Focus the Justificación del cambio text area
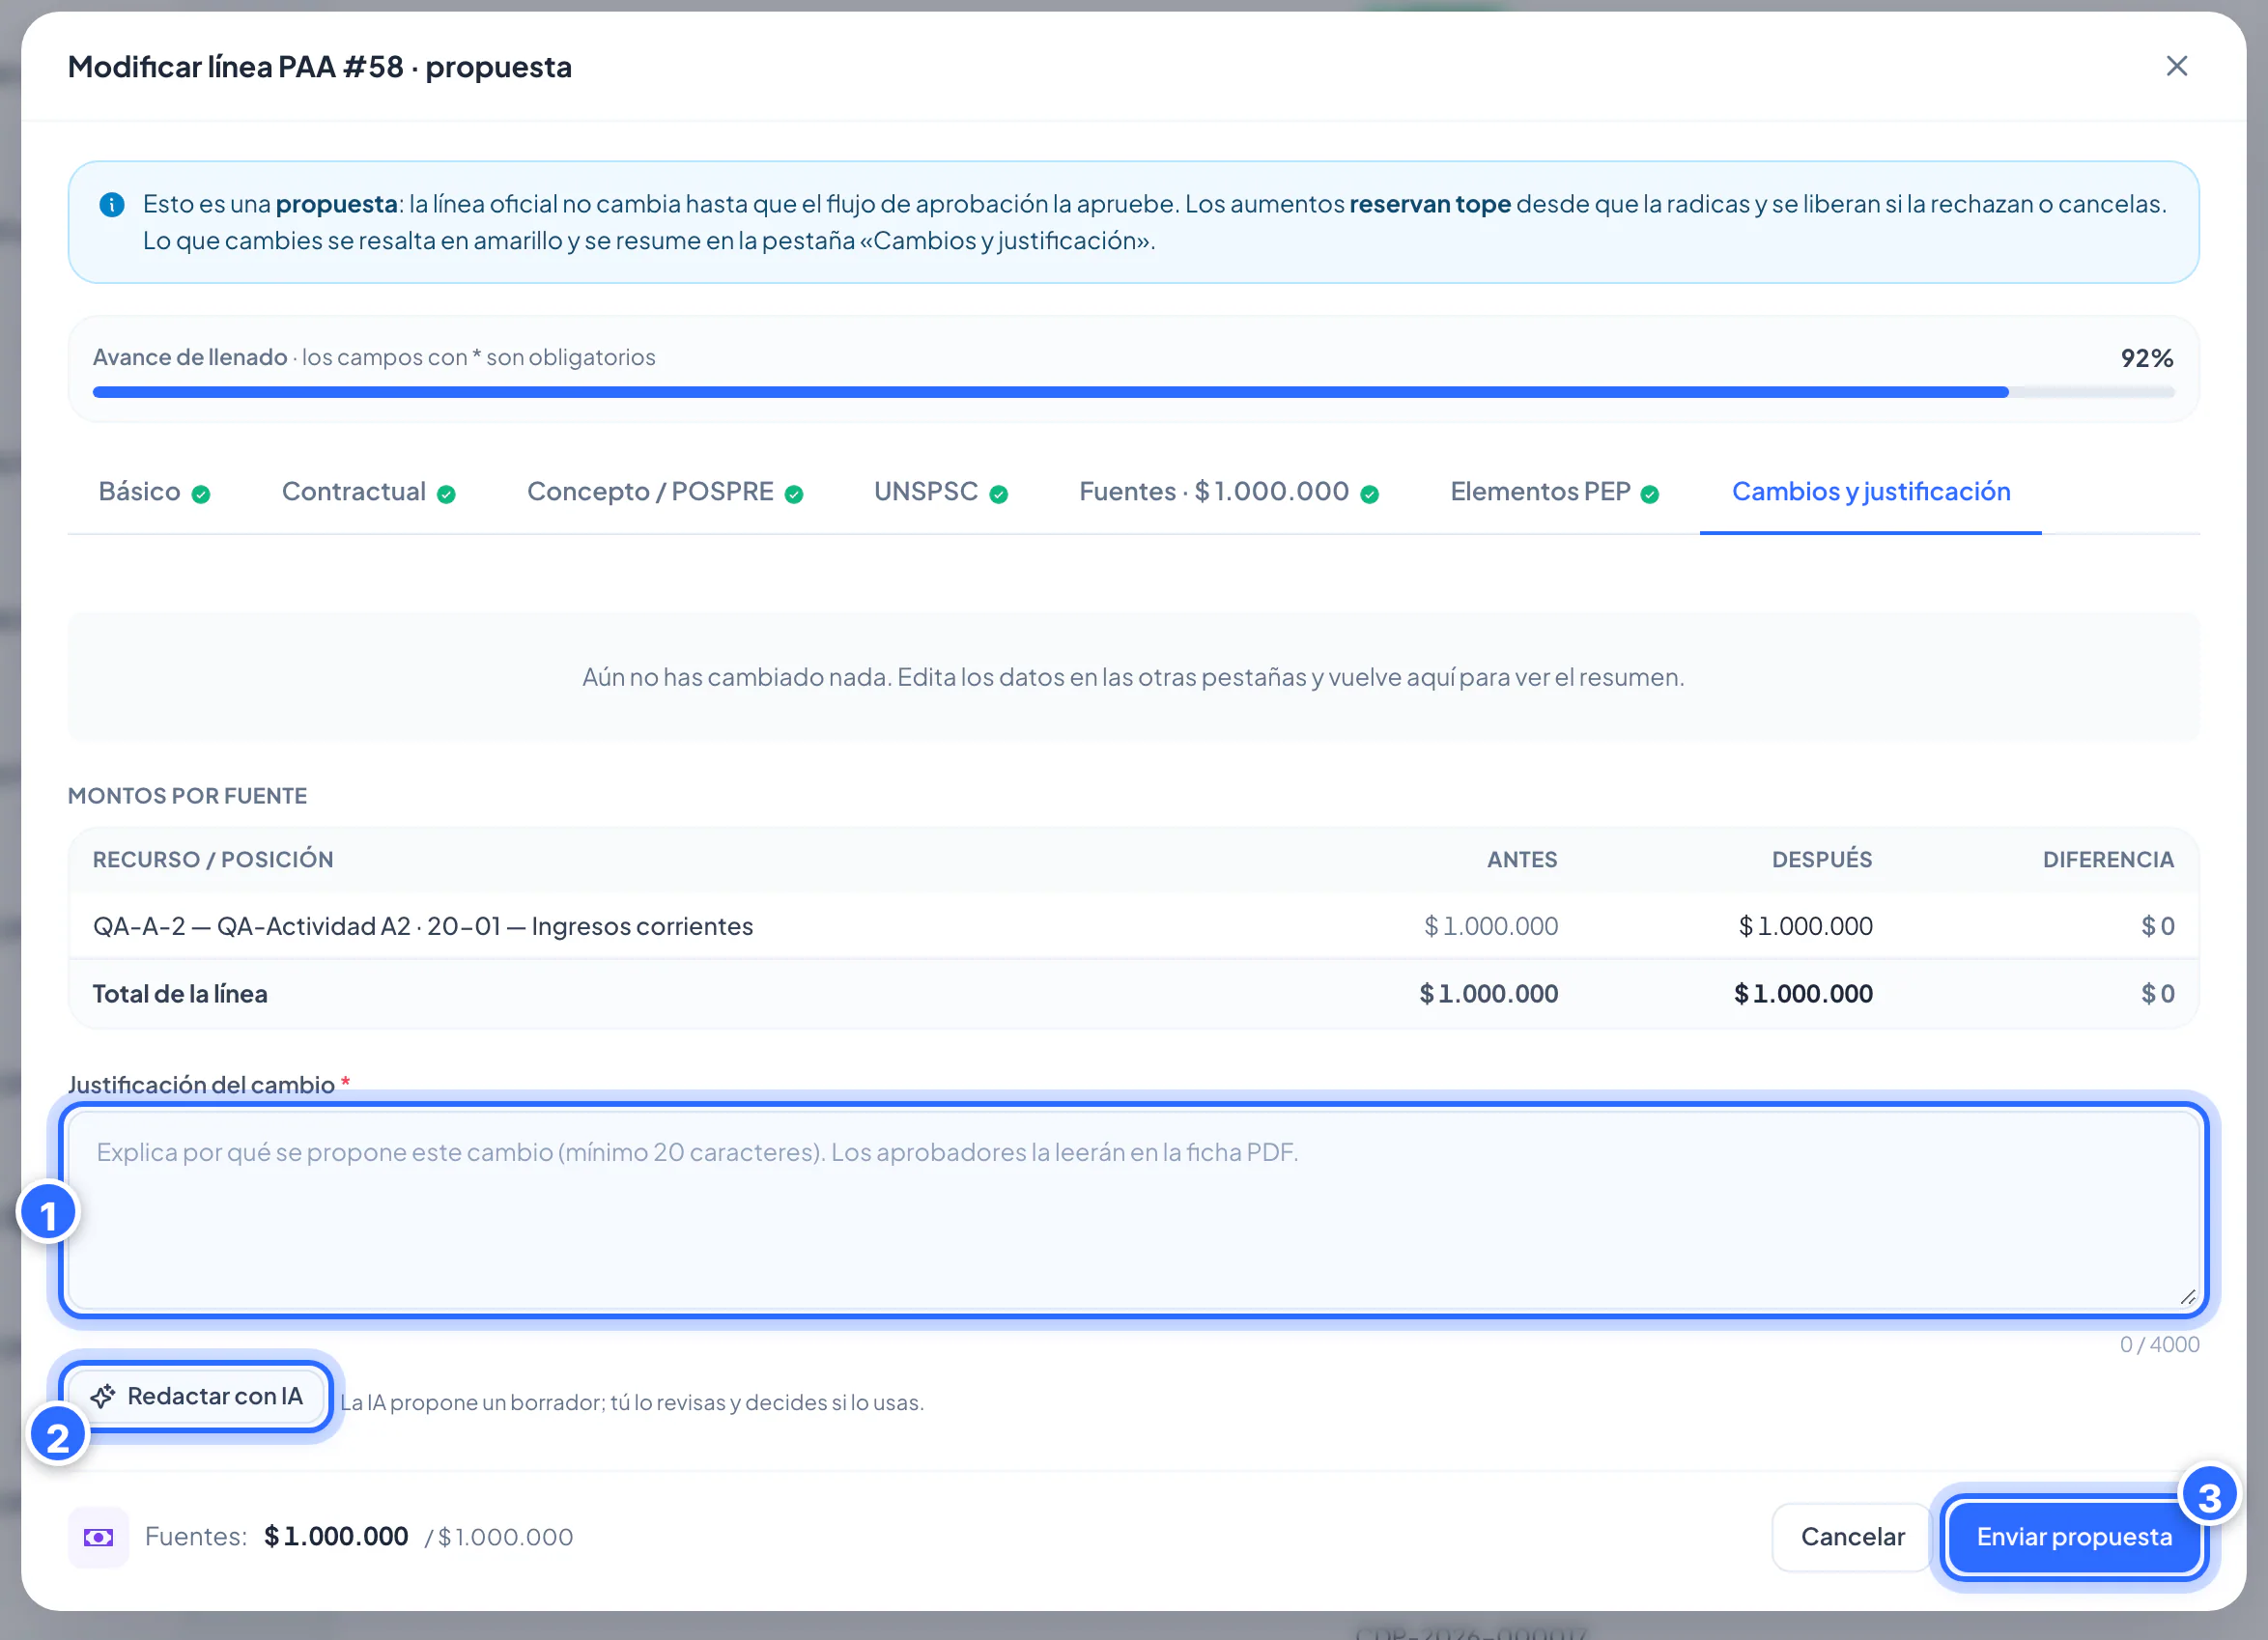This screenshot has width=2268, height=1640. [1133, 1211]
